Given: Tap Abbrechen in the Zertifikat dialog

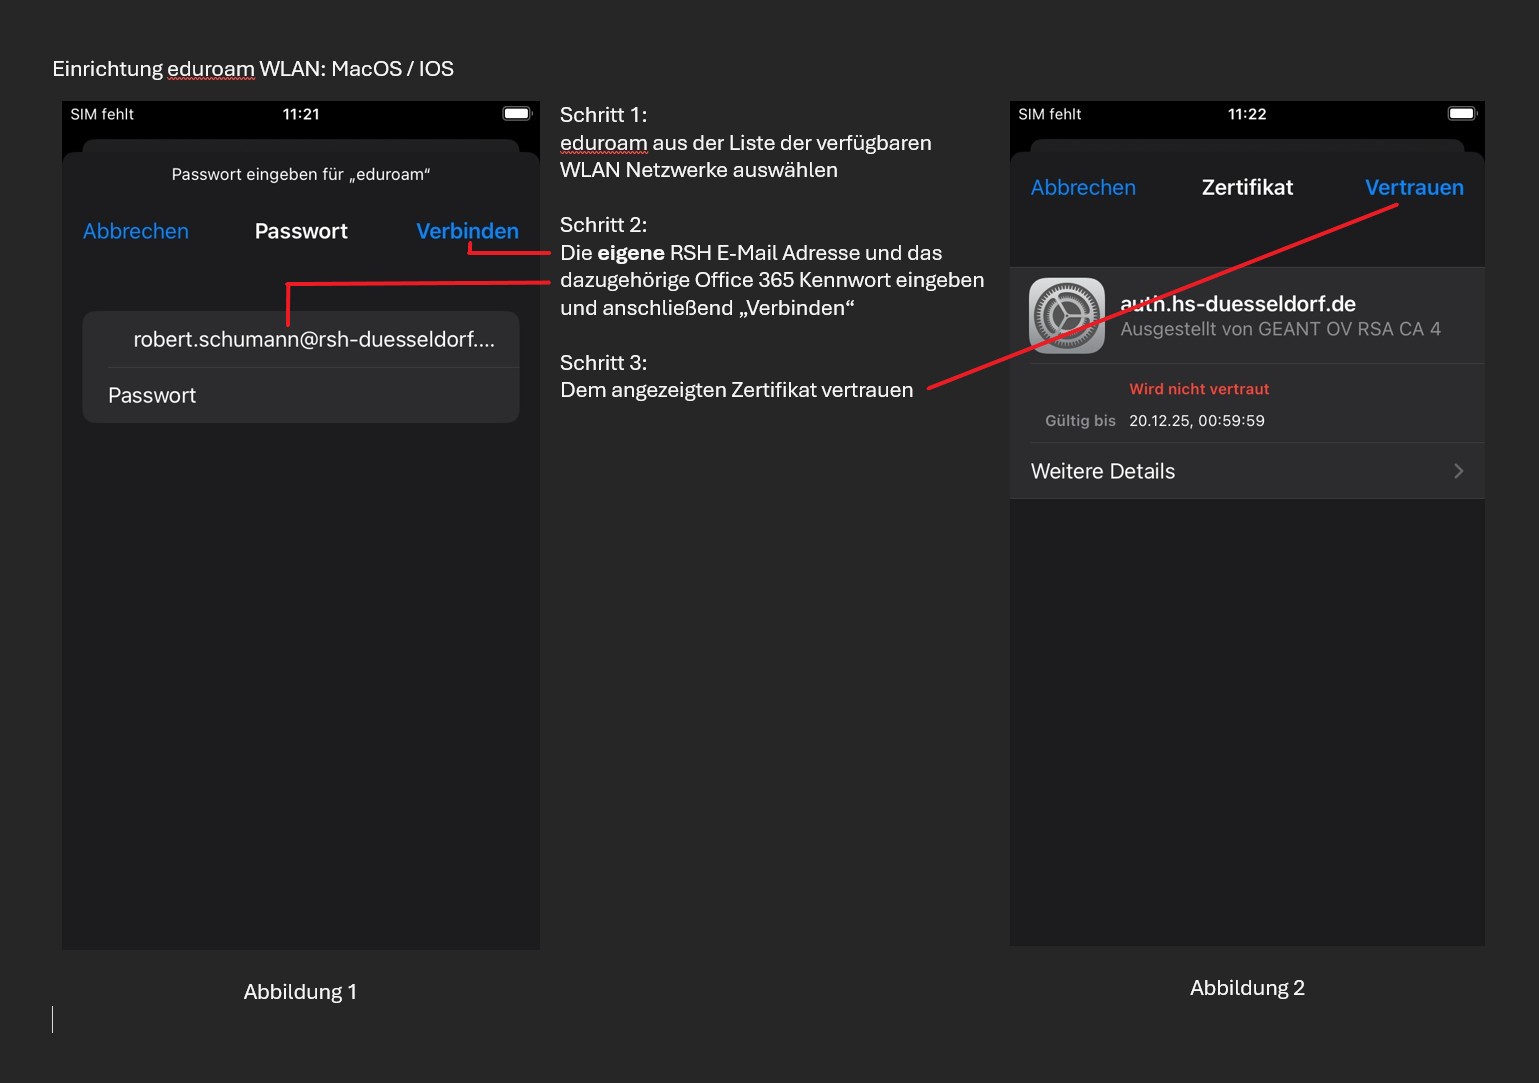Looking at the screenshot, I should 1083,187.
